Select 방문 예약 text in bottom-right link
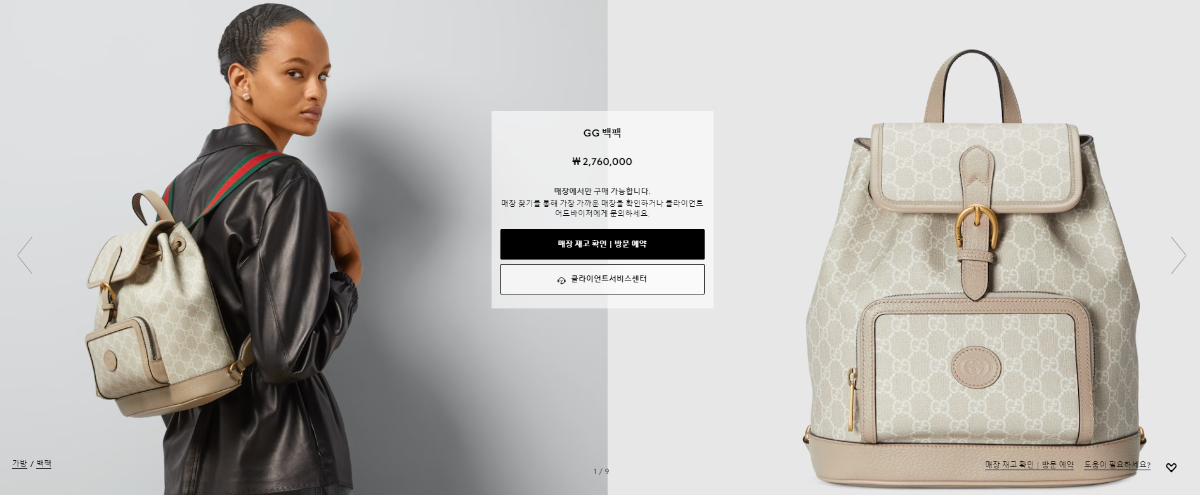The width and height of the screenshot is (1200, 495). [x=1058, y=465]
